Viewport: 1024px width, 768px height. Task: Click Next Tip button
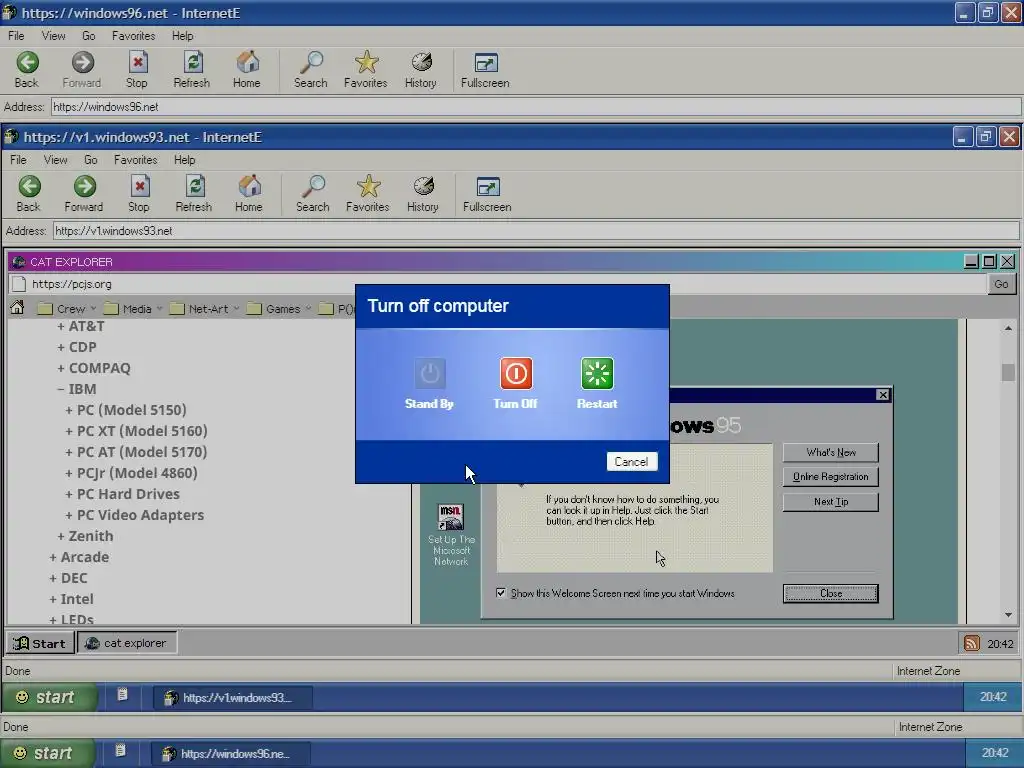(x=831, y=502)
